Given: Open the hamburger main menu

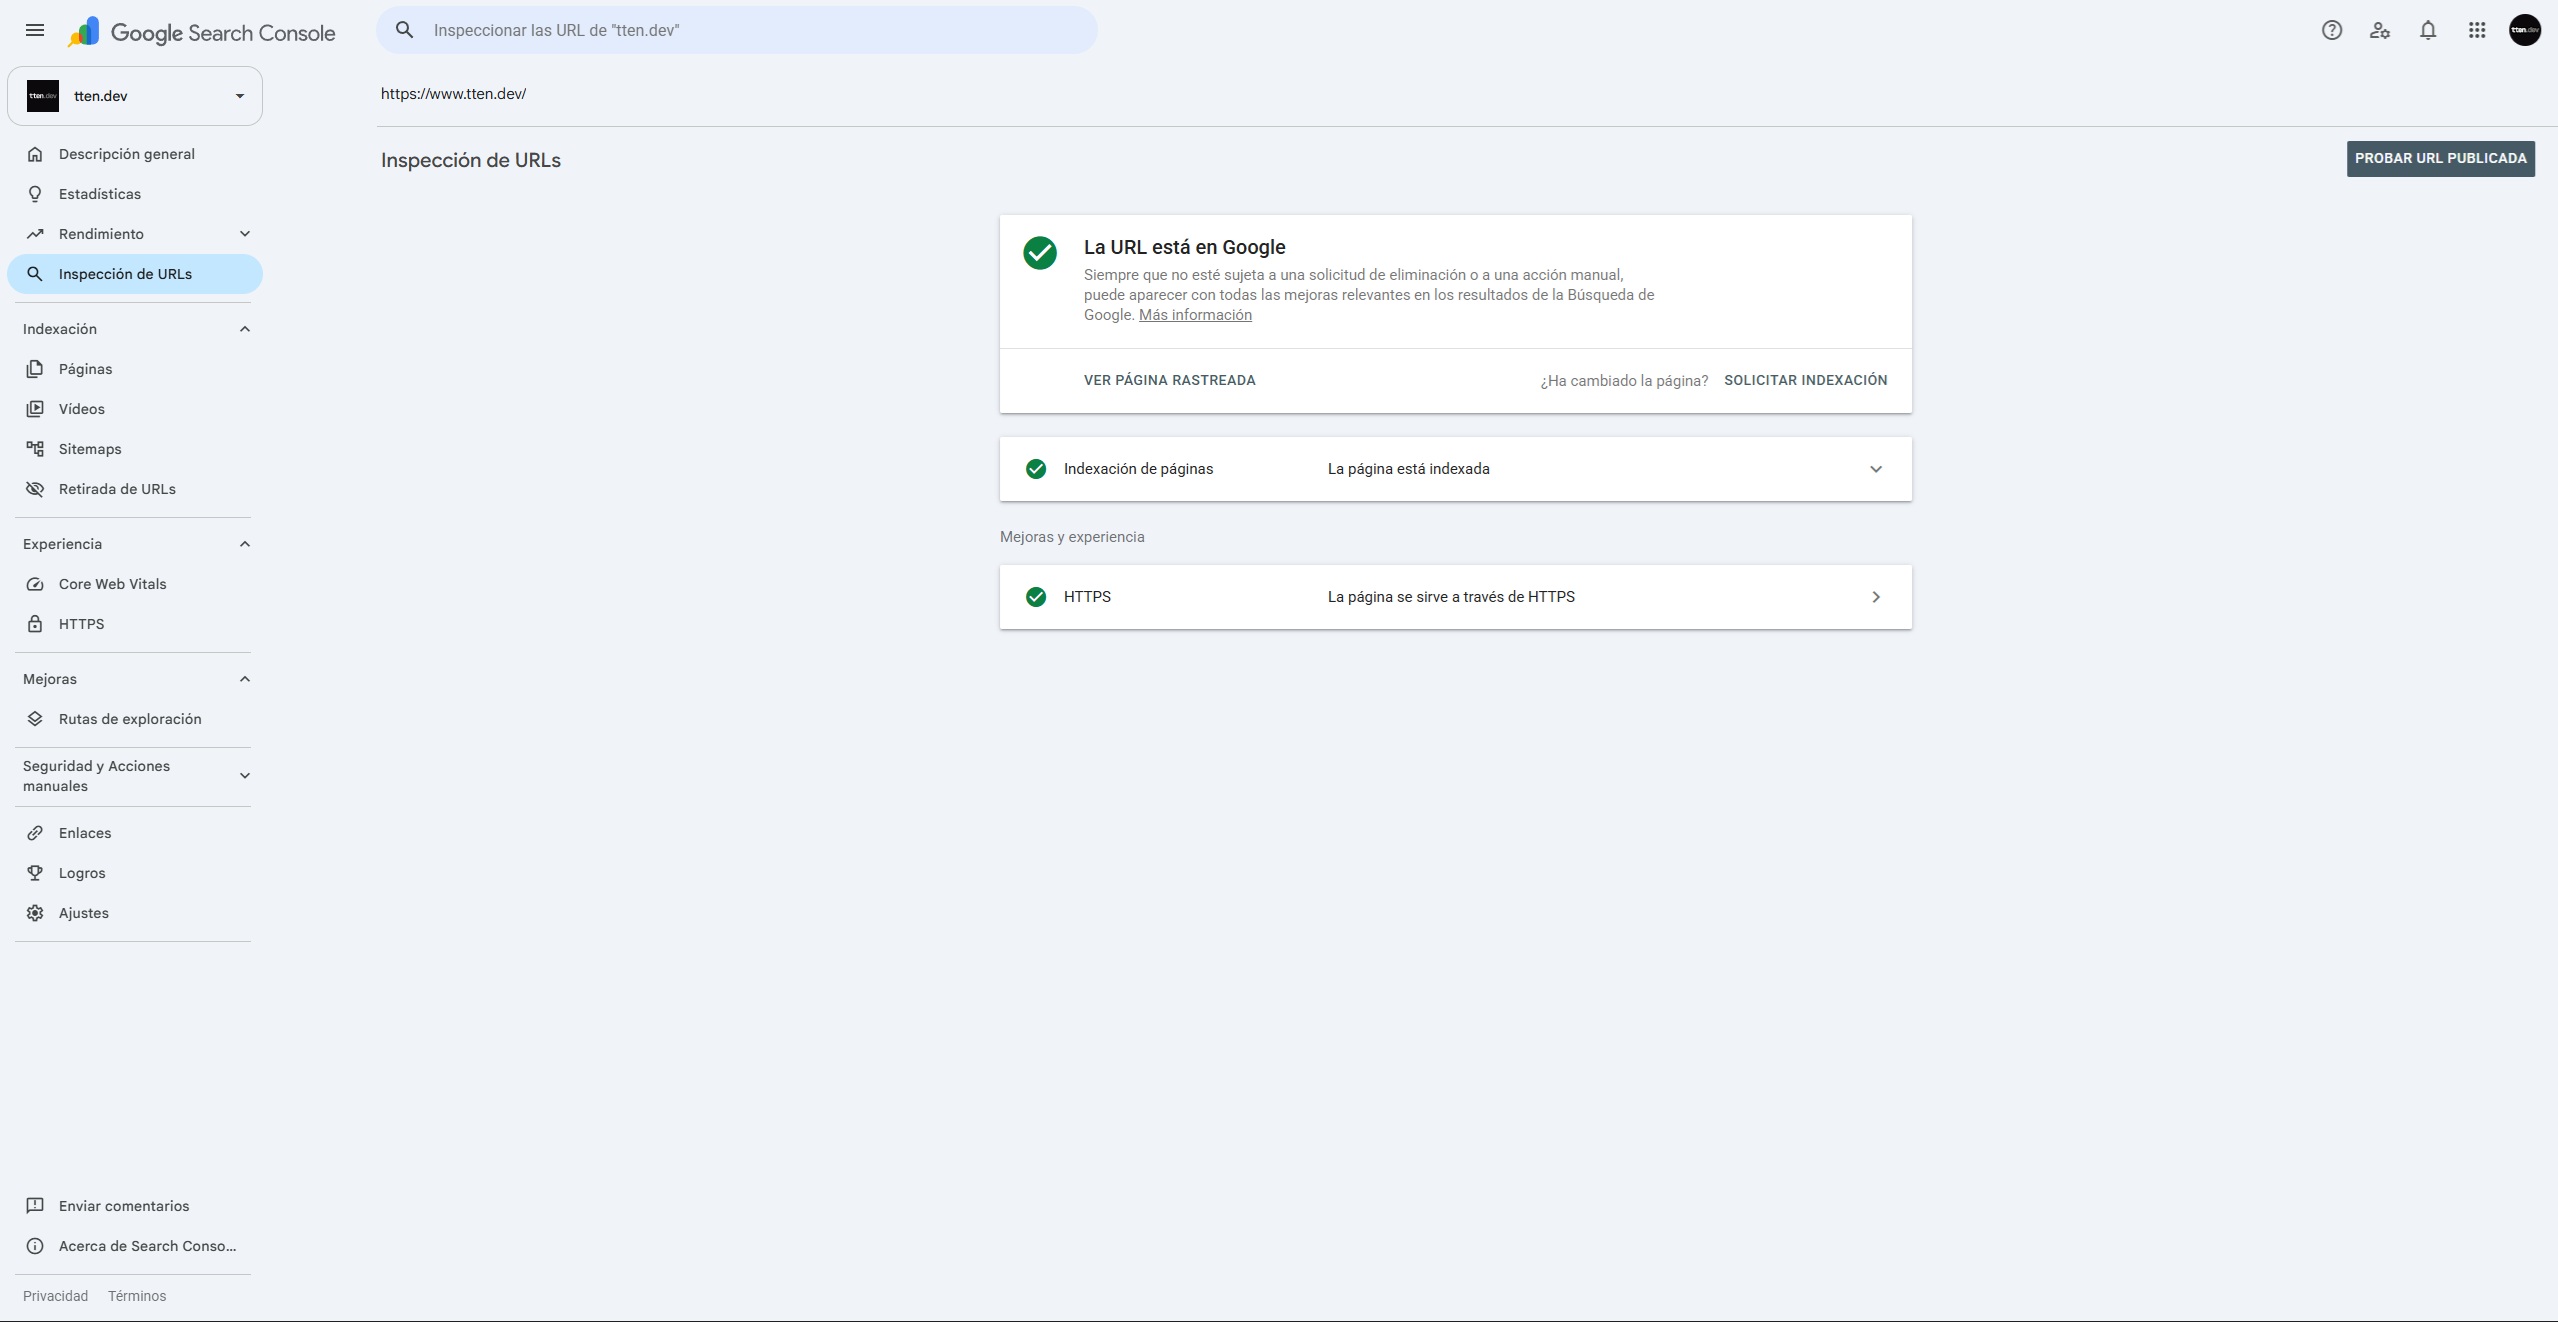Looking at the screenshot, I should [35, 30].
